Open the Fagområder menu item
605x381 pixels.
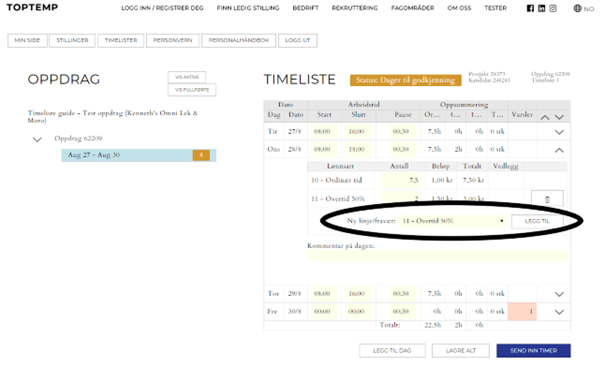(412, 8)
